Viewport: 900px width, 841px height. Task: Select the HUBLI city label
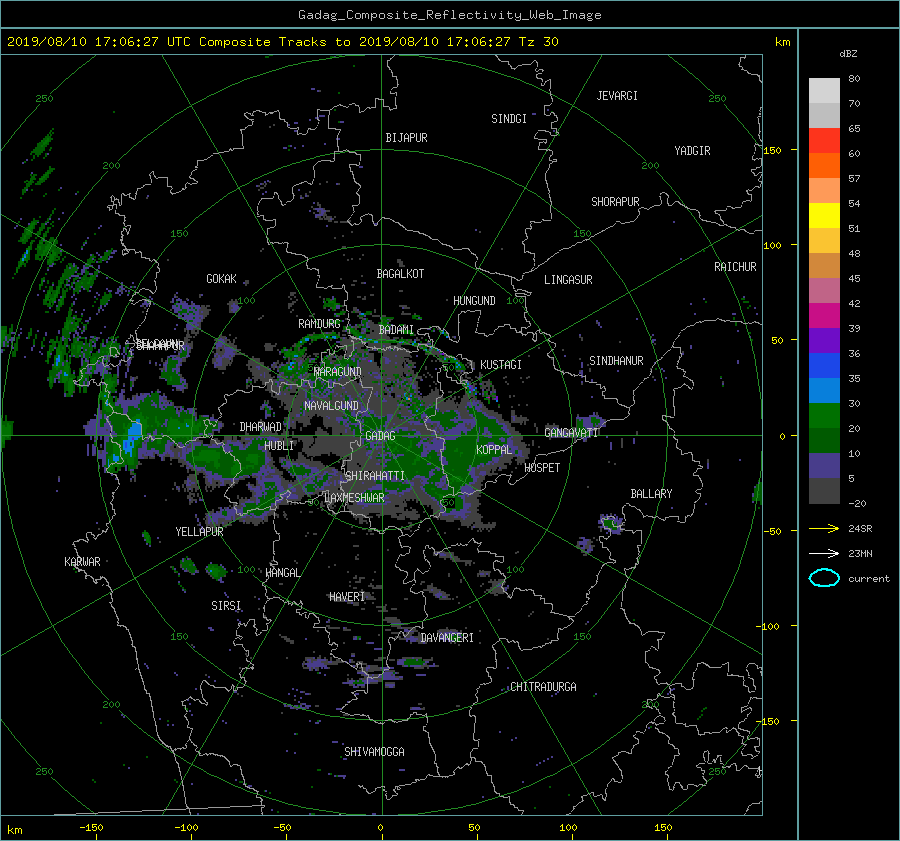[279, 446]
